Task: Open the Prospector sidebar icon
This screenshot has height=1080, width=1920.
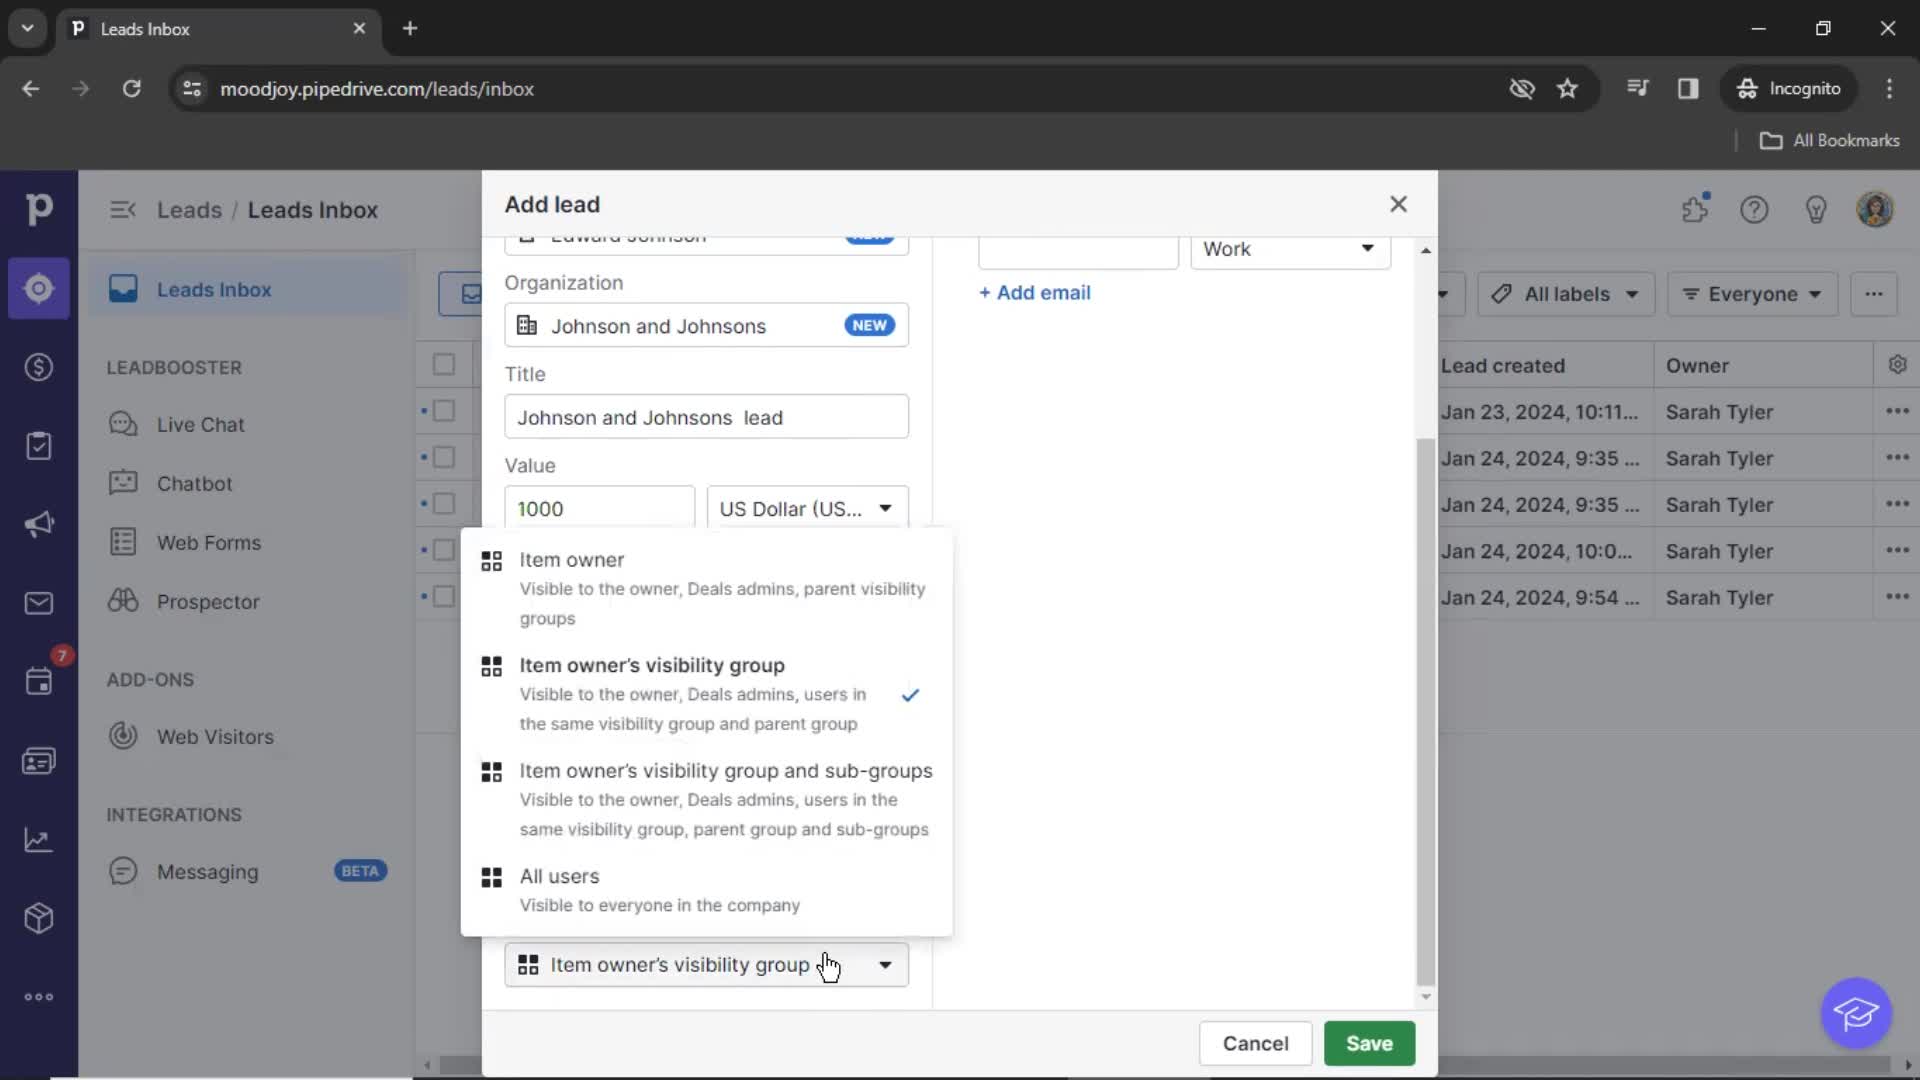Action: coord(124,600)
